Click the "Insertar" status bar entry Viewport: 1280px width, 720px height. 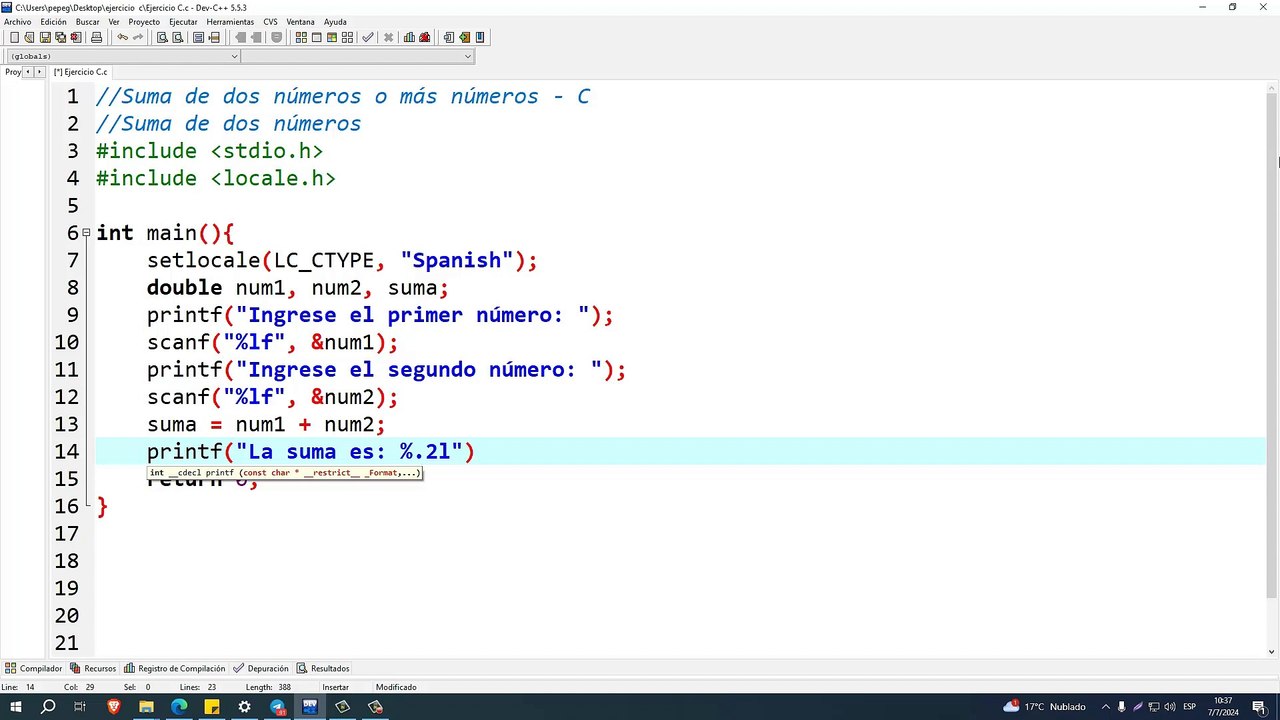coord(336,687)
